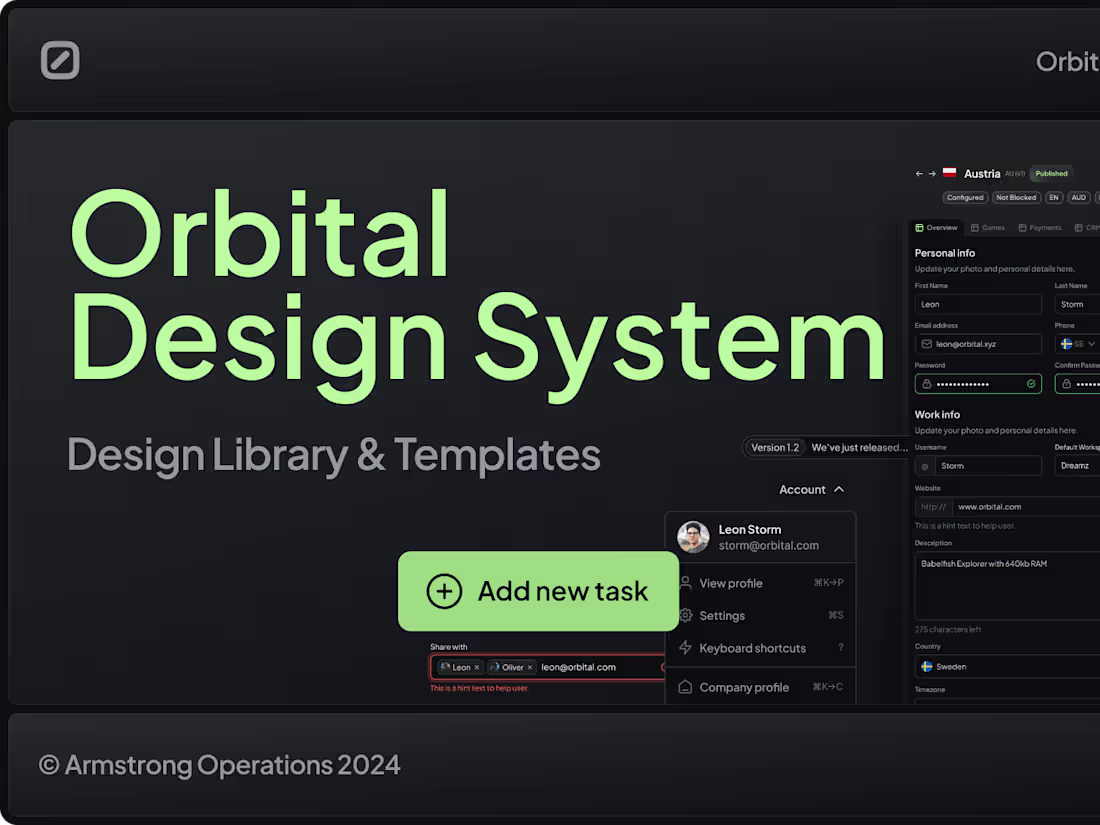Click the padlock icon in the Password field
Image resolution: width=1100 pixels, height=825 pixels.
tap(926, 383)
